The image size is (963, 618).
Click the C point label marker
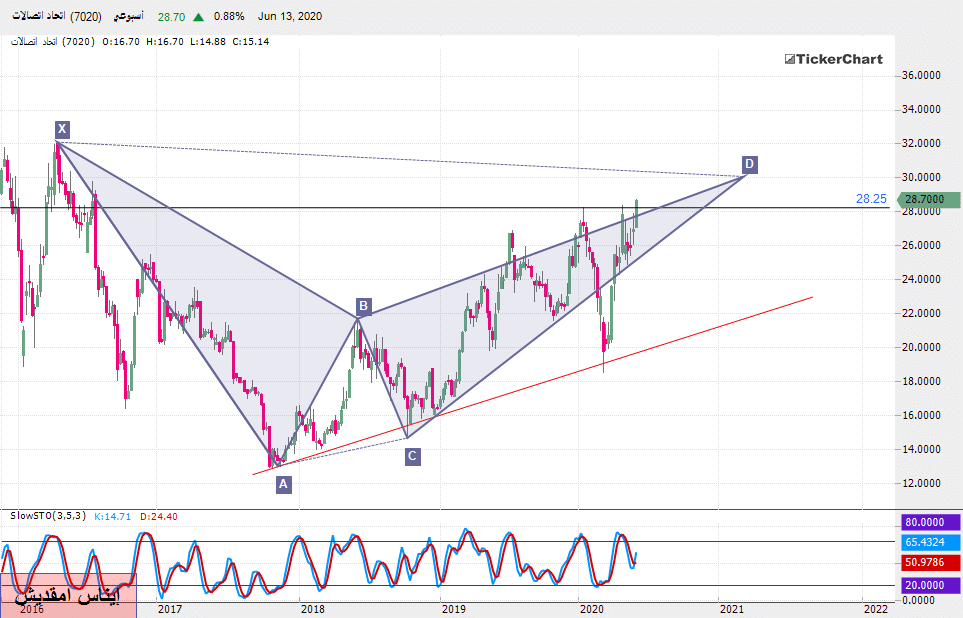[x=412, y=456]
